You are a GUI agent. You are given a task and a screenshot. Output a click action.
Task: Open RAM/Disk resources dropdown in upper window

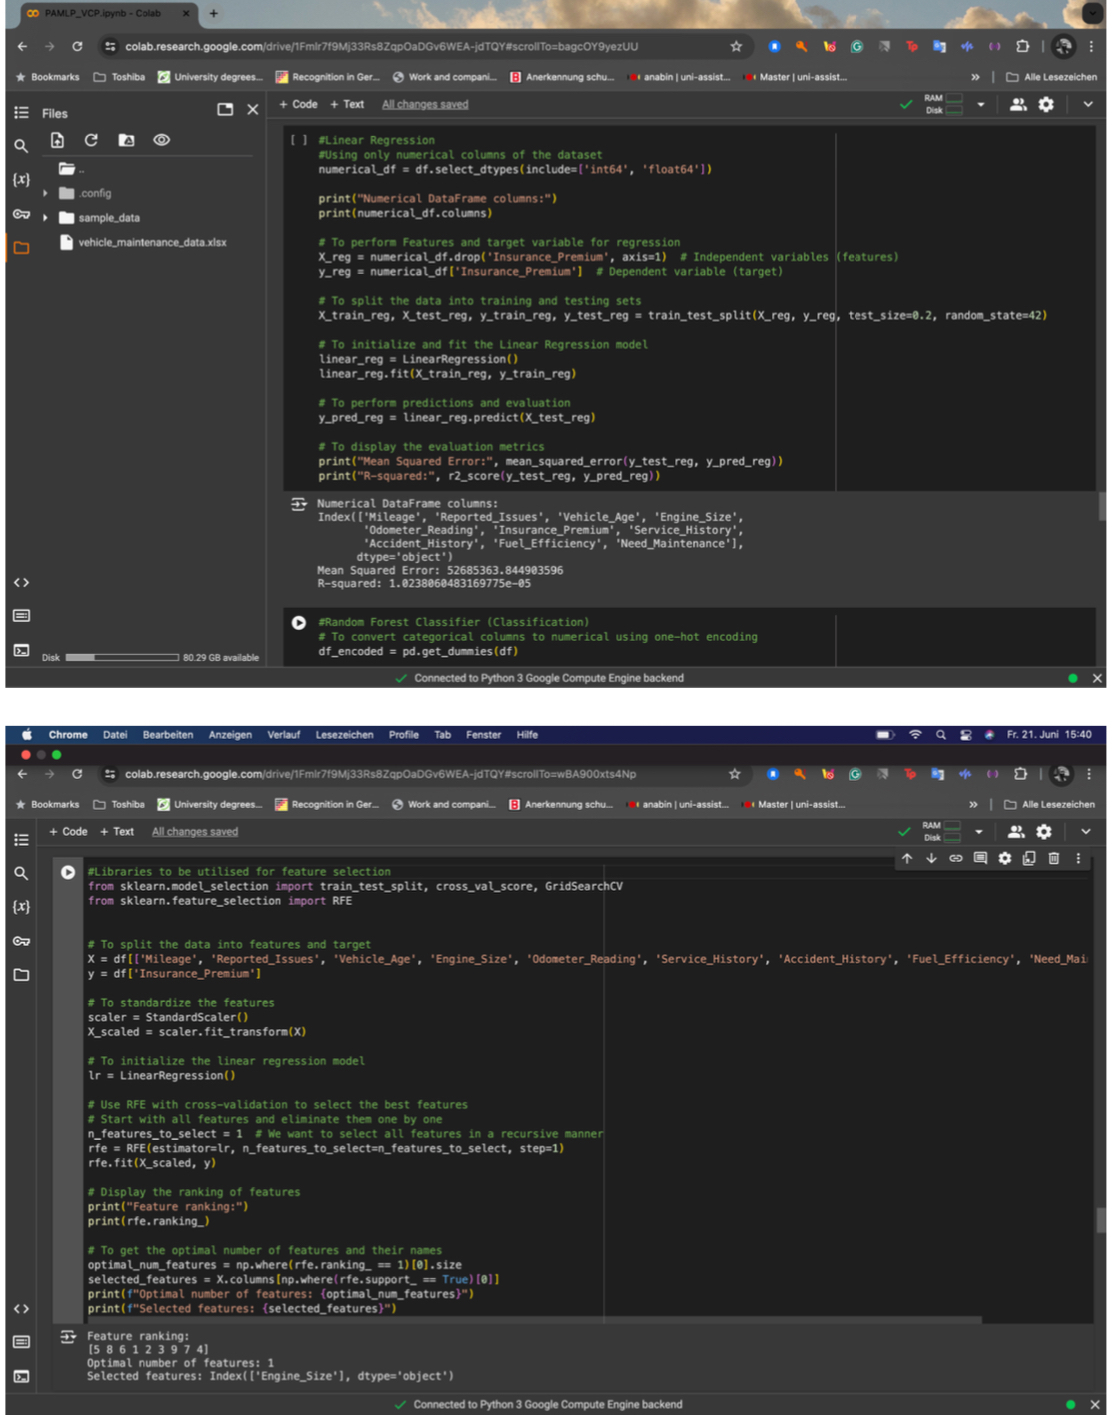click(980, 104)
